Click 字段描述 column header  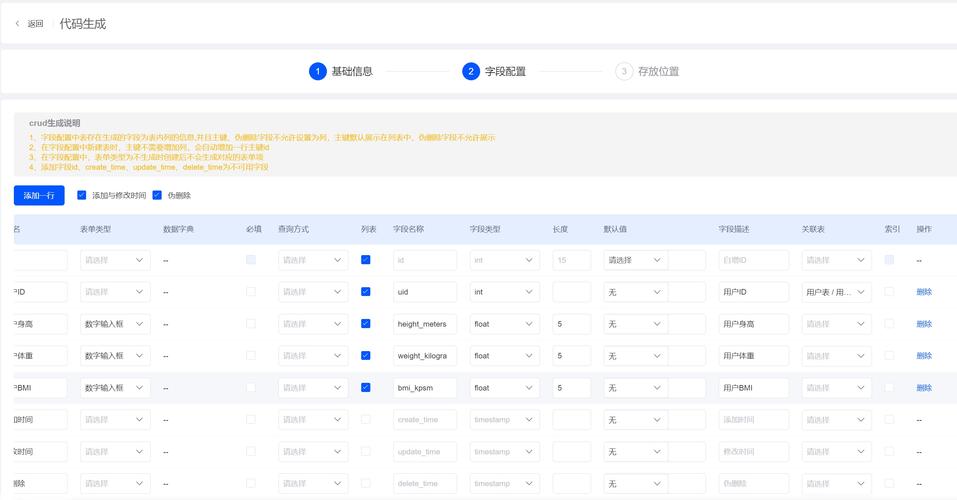click(734, 229)
